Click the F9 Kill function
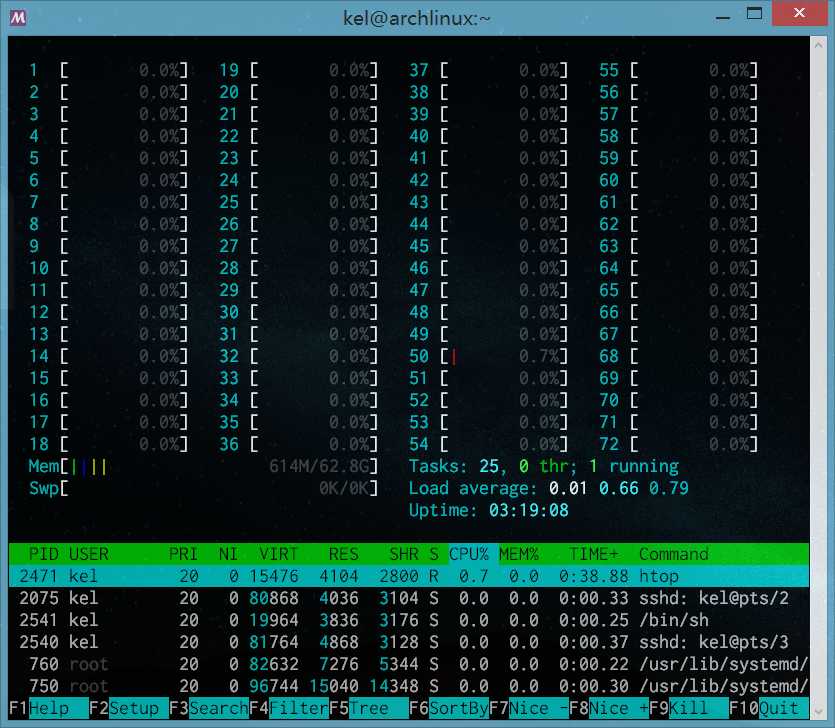835x728 pixels. pos(689,708)
